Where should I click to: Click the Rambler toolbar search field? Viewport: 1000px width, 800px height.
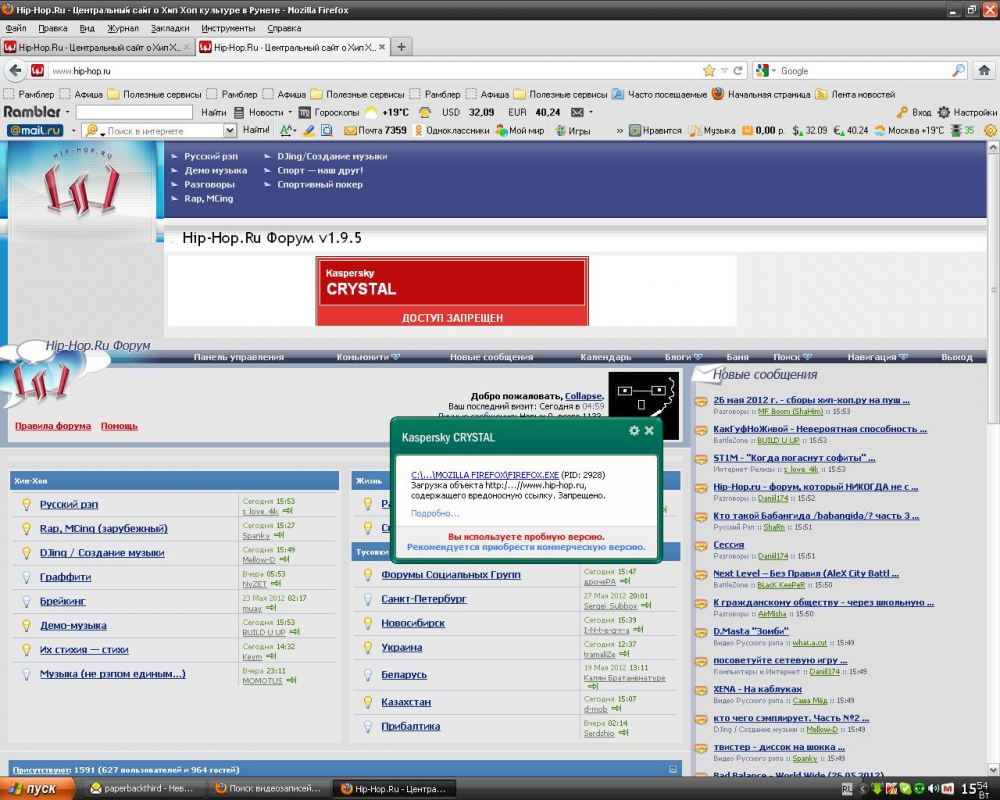coord(134,112)
